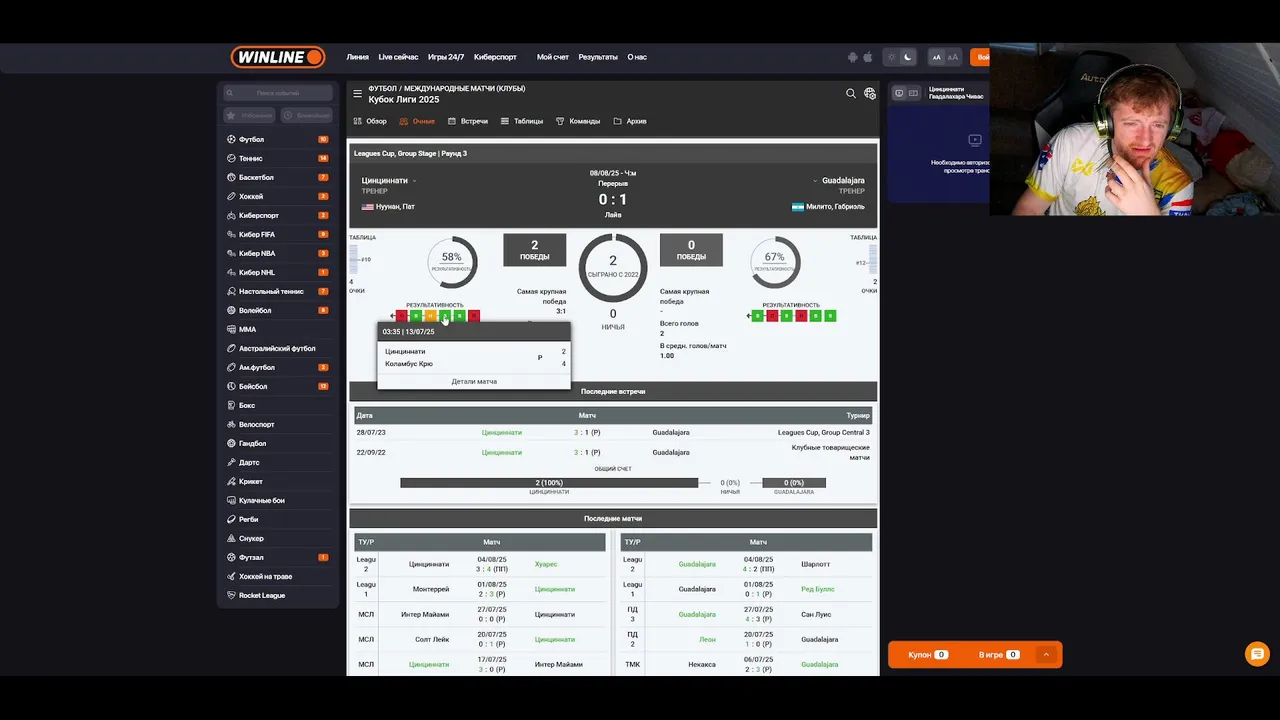Viewport: 1280px width, 720px height.
Task: Switch the match panel to scoreboard mode
Action: tap(913, 93)
